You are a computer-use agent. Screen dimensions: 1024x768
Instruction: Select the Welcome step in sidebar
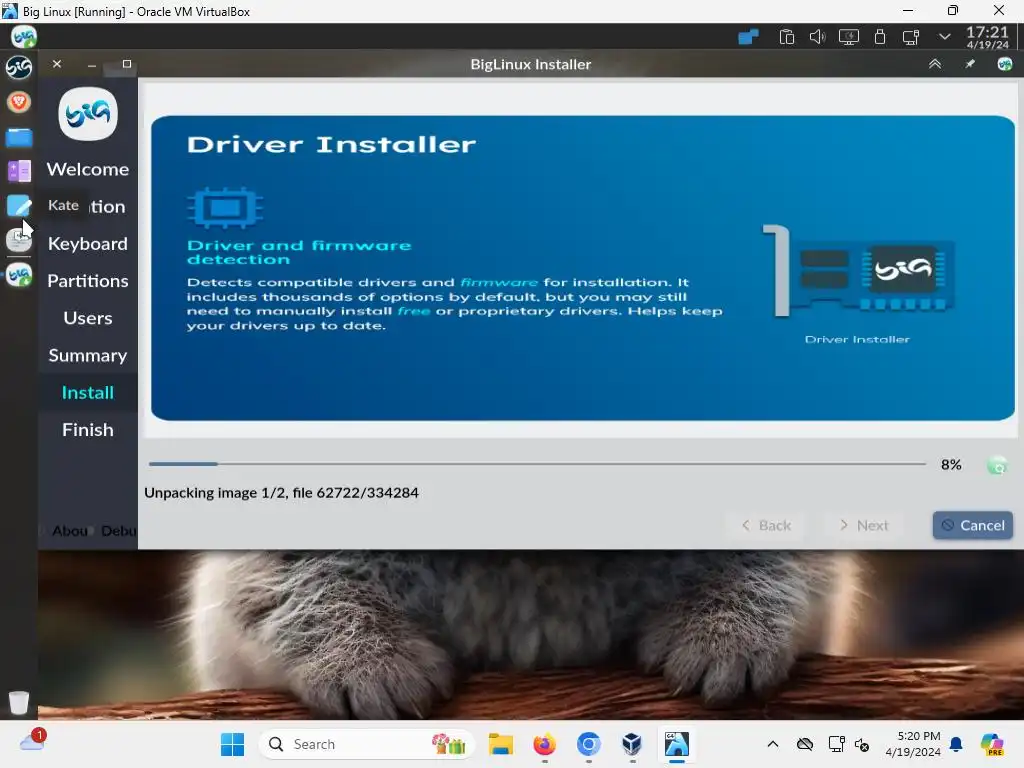click(x=88, y=169)
